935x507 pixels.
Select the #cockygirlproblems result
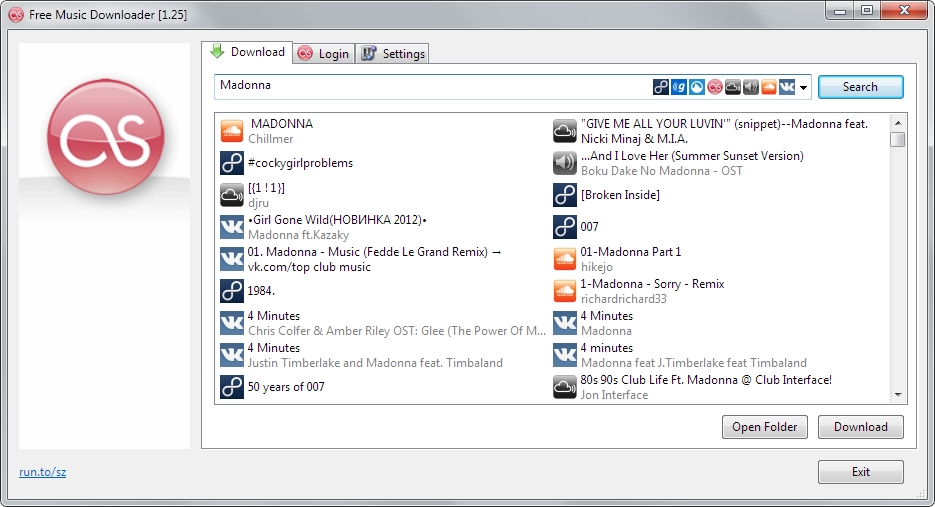tap(301, 163)
